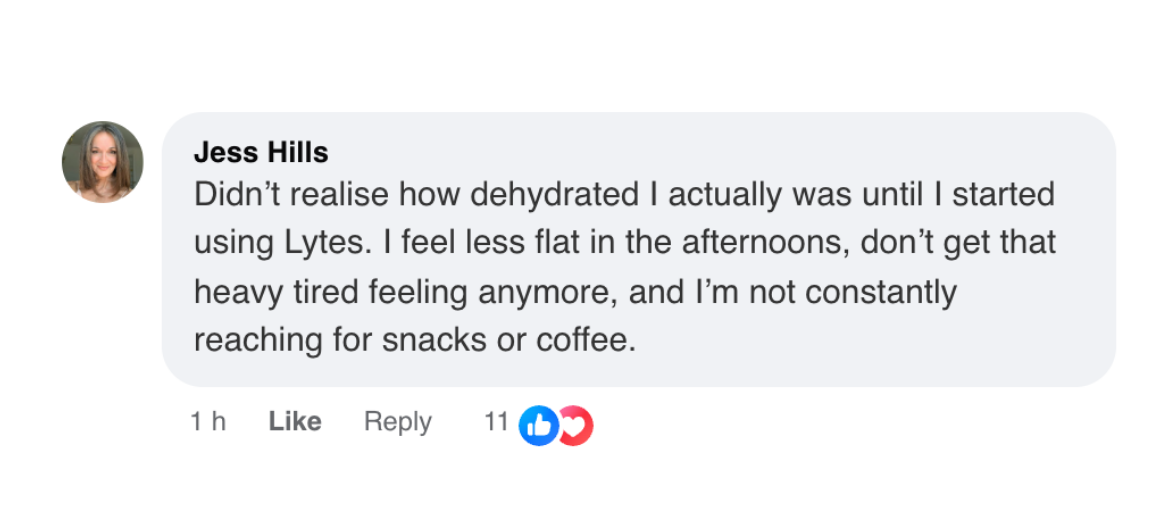Click the '1 h' comment timestamp
Viewport: 1169px width, 532px height.
pyautogui.click(x=208, y=422)
